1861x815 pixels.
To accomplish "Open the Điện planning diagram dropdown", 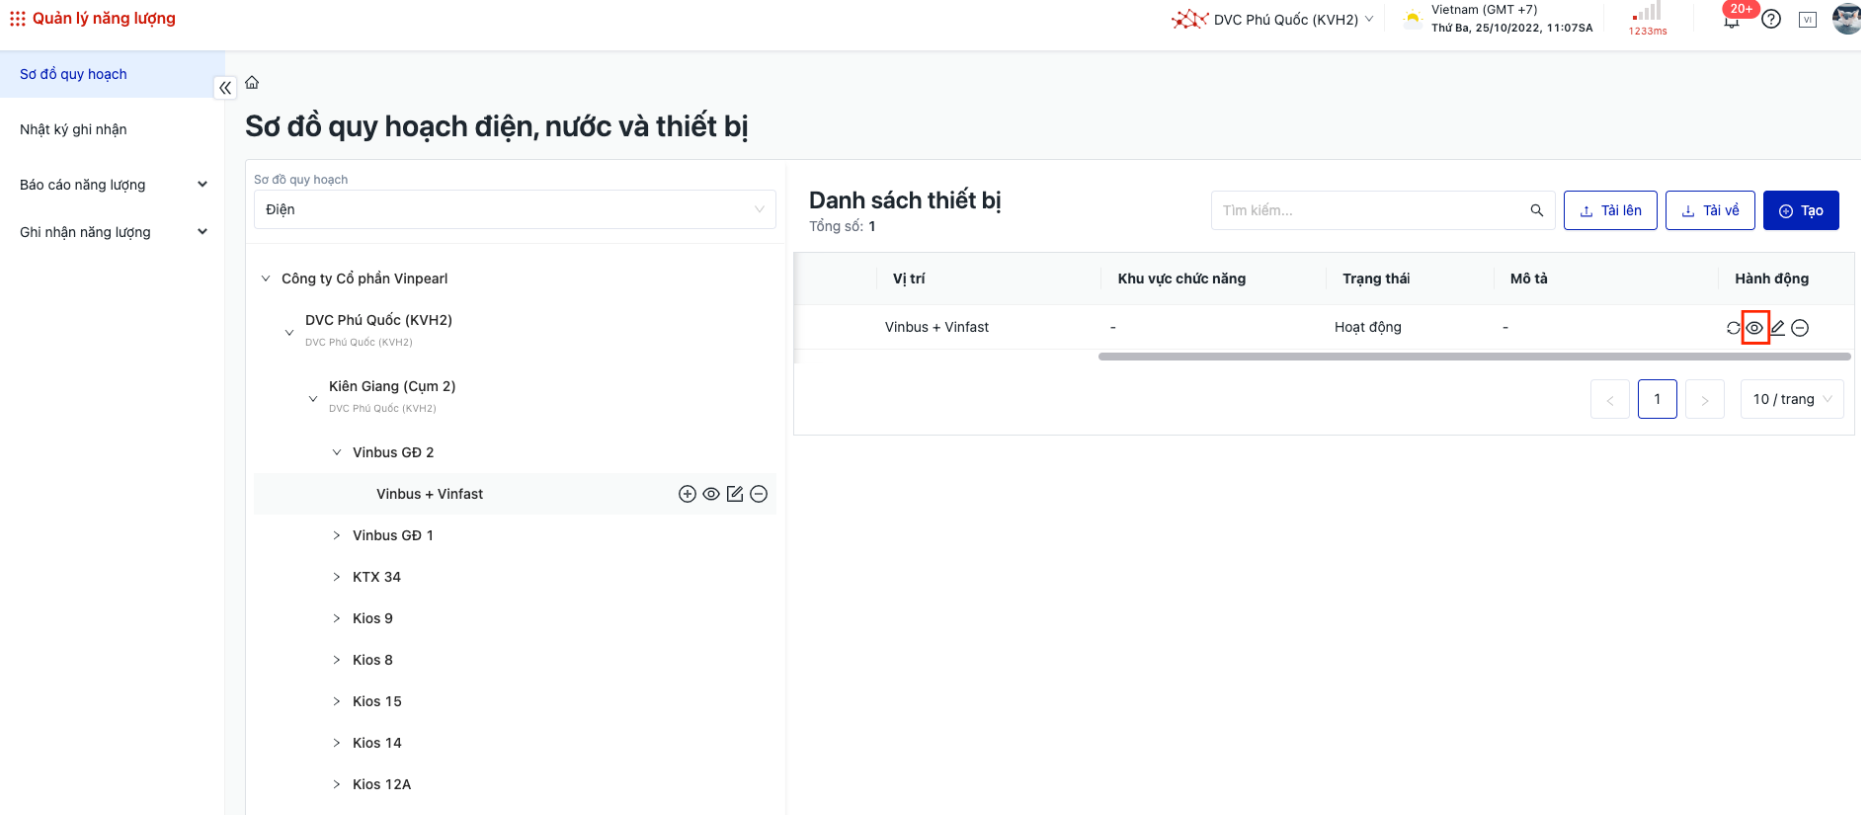I will click(x=514, y=210).
